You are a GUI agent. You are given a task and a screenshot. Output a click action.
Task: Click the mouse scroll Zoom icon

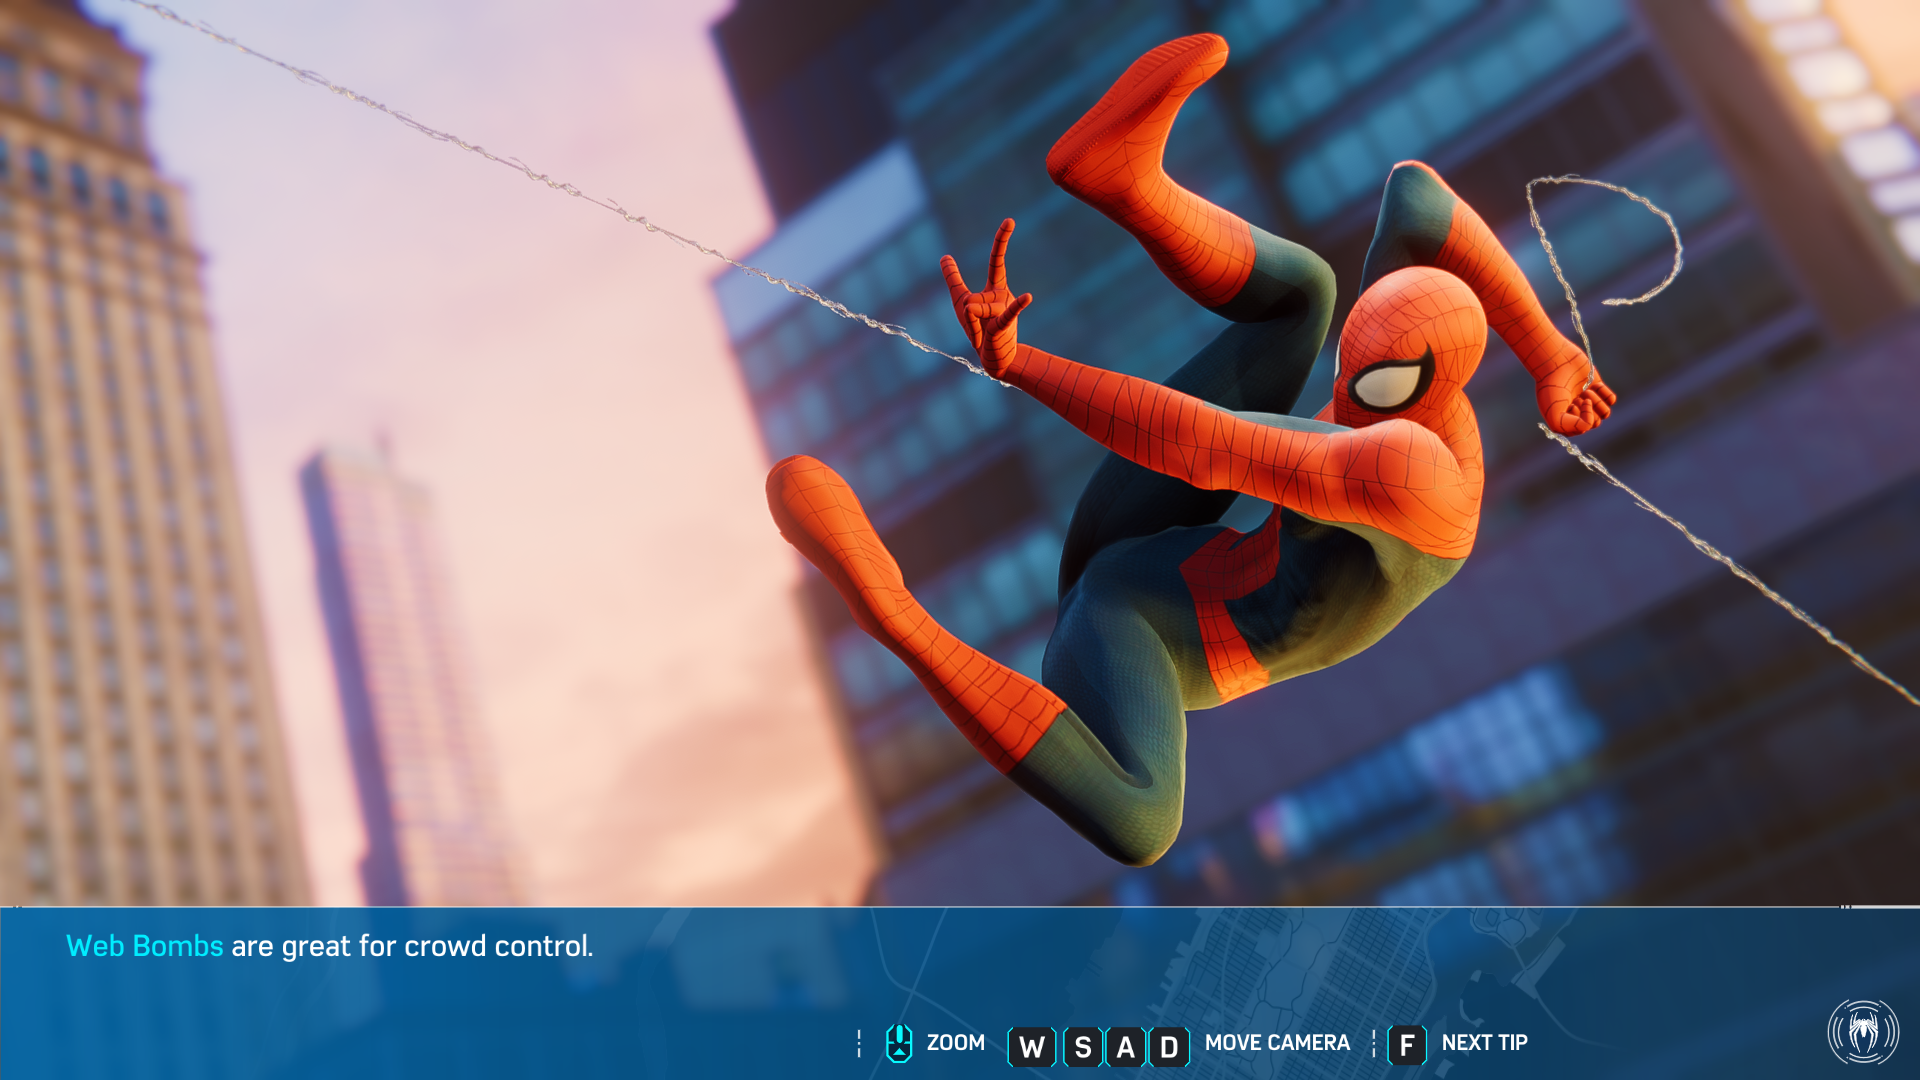898,1043
